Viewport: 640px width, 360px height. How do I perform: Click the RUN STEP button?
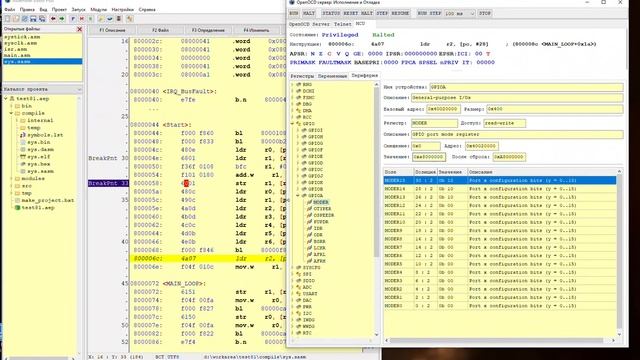[429, 13]
